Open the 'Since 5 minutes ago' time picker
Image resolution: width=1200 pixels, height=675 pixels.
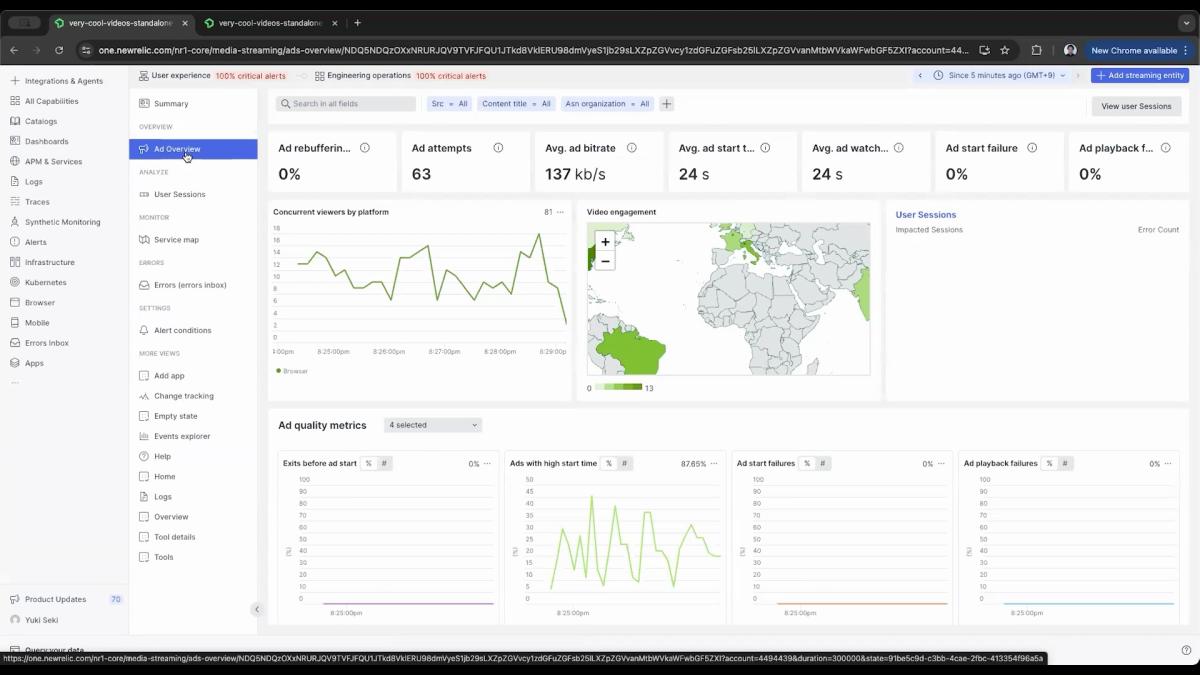coord(1000,76)
